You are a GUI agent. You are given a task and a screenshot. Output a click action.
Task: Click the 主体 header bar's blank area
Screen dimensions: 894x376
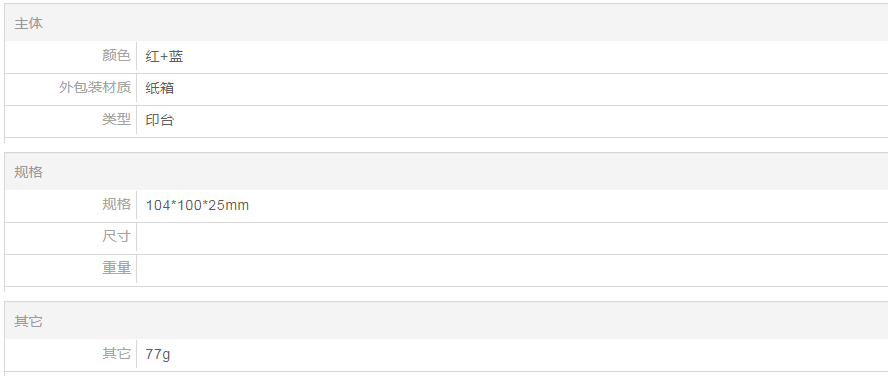(465, 23)
